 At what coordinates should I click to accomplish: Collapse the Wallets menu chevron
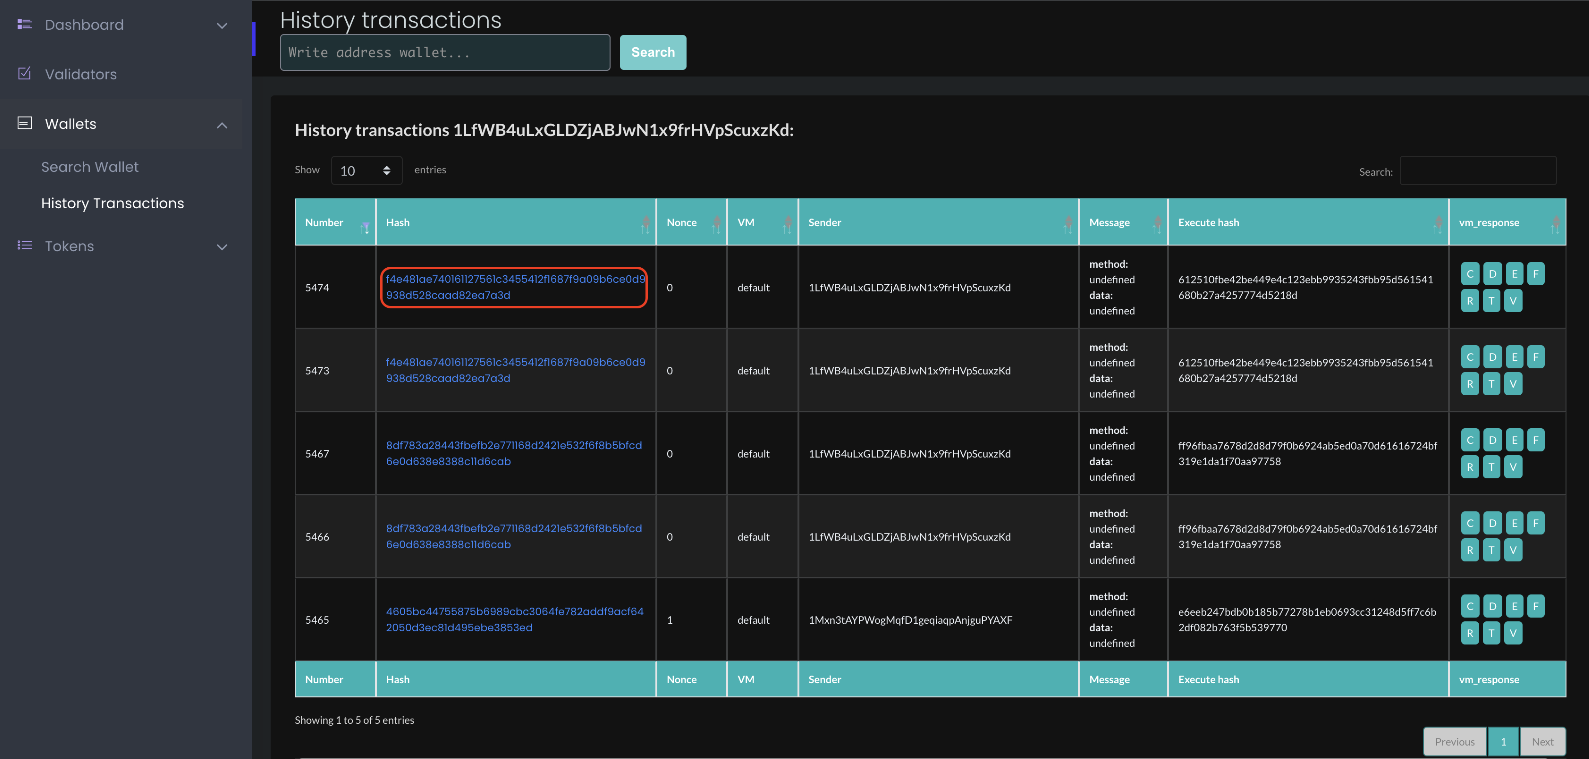[222, 125]
